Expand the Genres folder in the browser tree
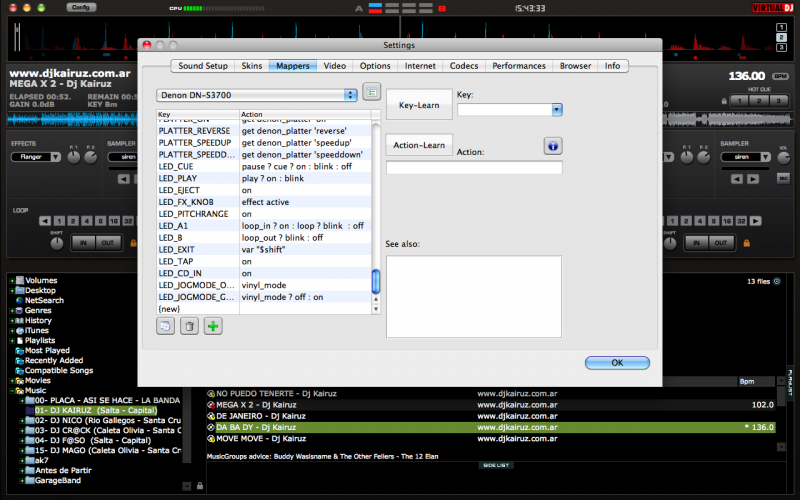Screen dimensions: 800x500 click(12, 310)
